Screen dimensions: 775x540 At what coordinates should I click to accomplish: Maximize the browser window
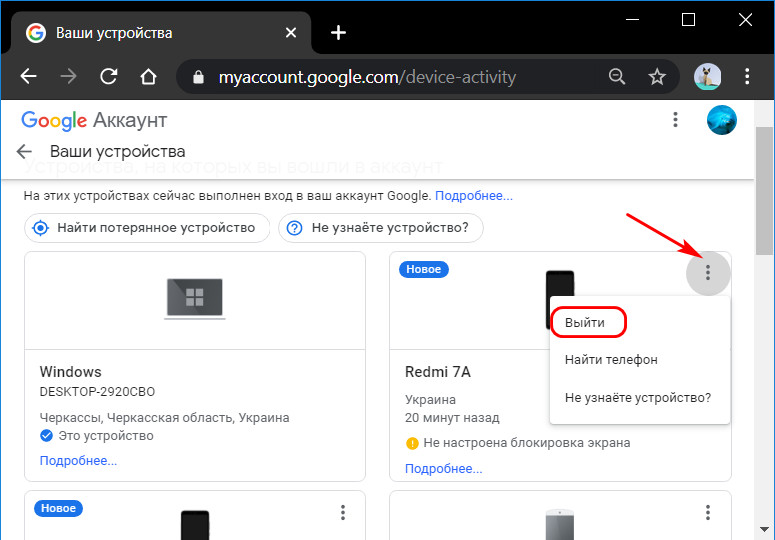click(688, 20)
